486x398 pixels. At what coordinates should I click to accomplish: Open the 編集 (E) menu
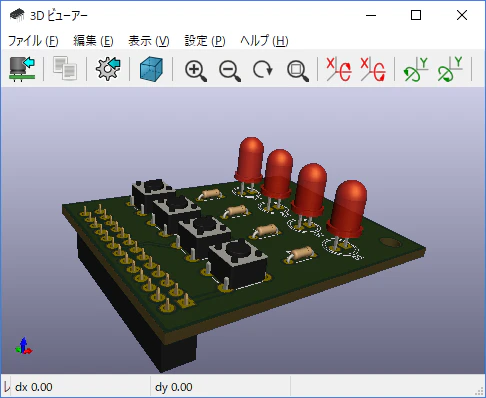click(x=93, y=41)
